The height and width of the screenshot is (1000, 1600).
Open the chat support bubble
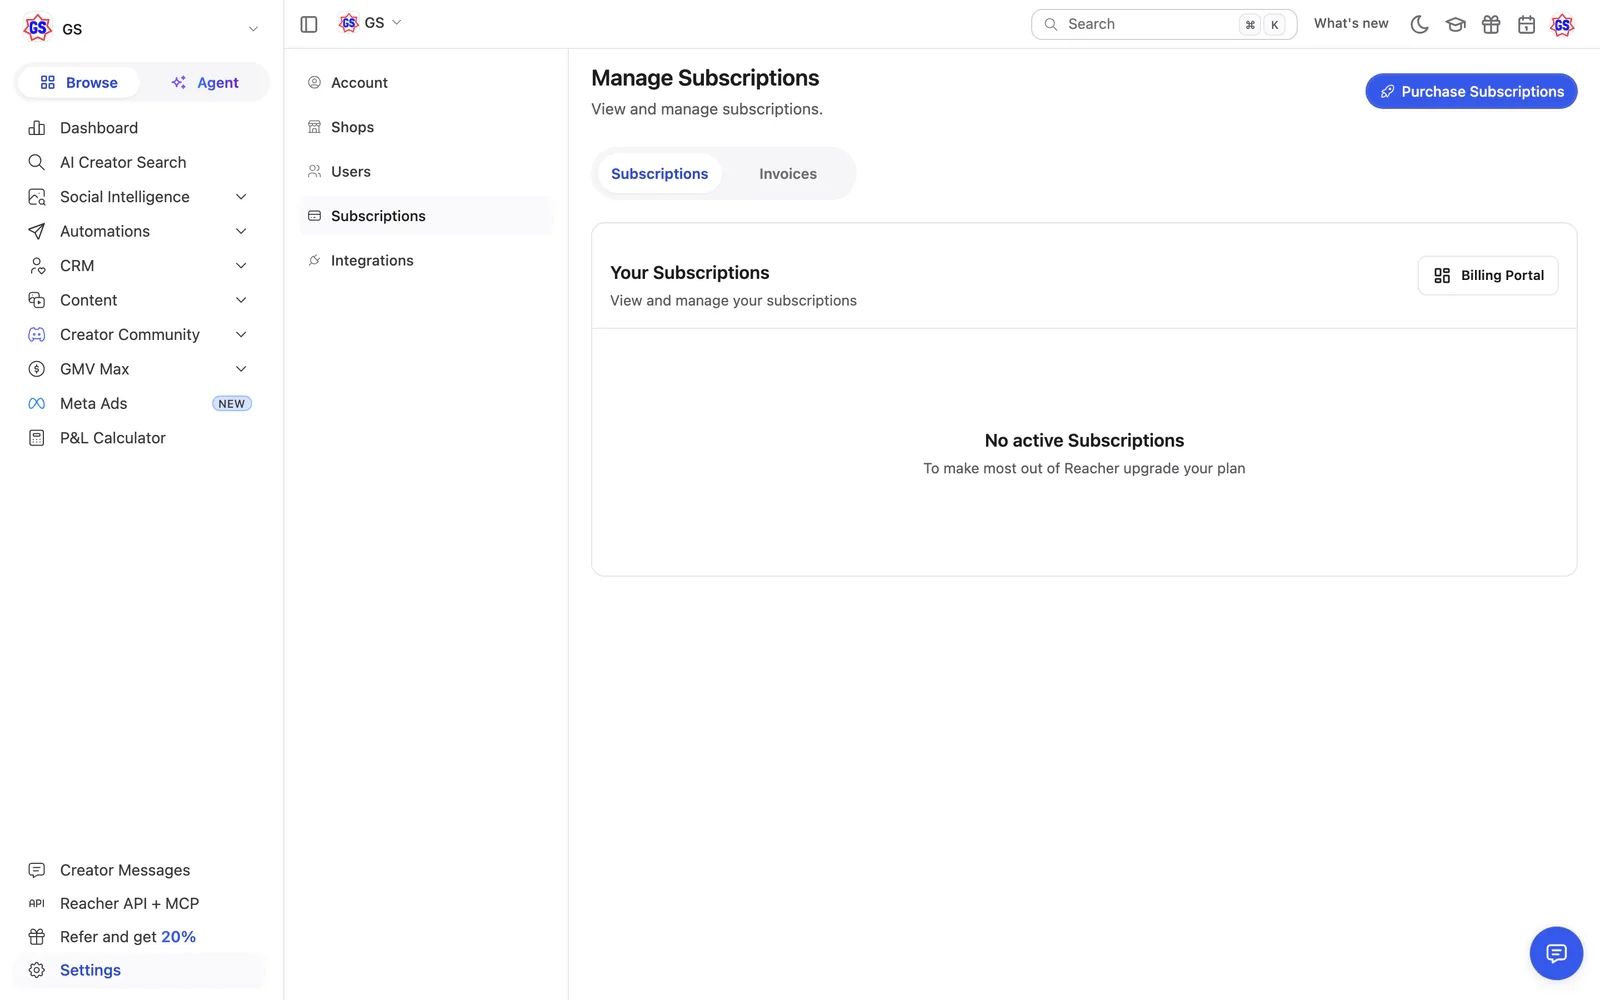pyautogui.click(x=1556, y=953)
